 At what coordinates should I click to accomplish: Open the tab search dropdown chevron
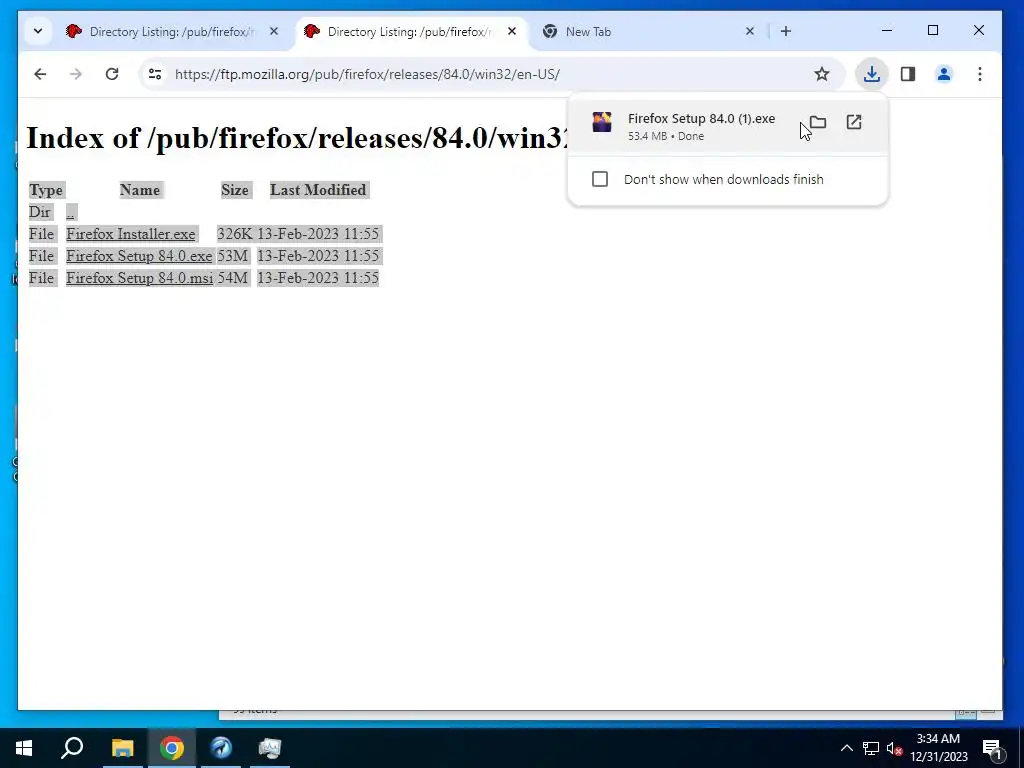(x=38, y=31)
